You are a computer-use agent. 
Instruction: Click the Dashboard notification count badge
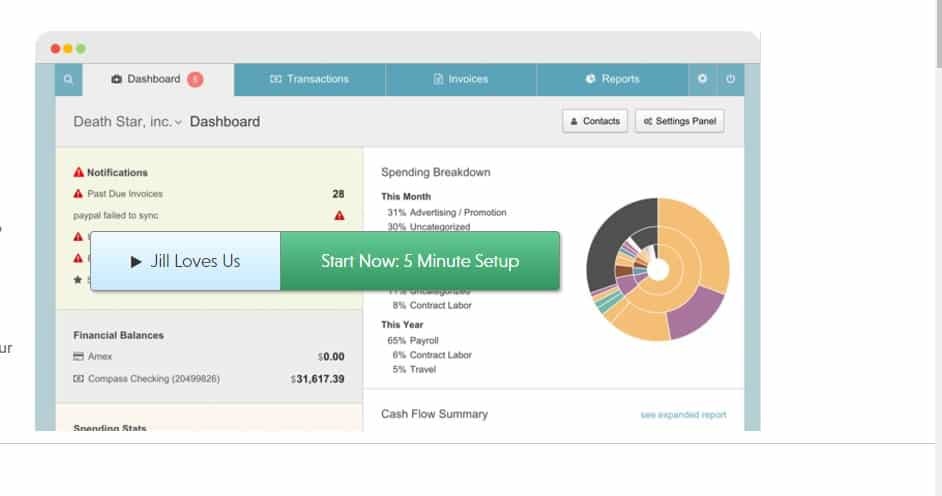[195, 79]
